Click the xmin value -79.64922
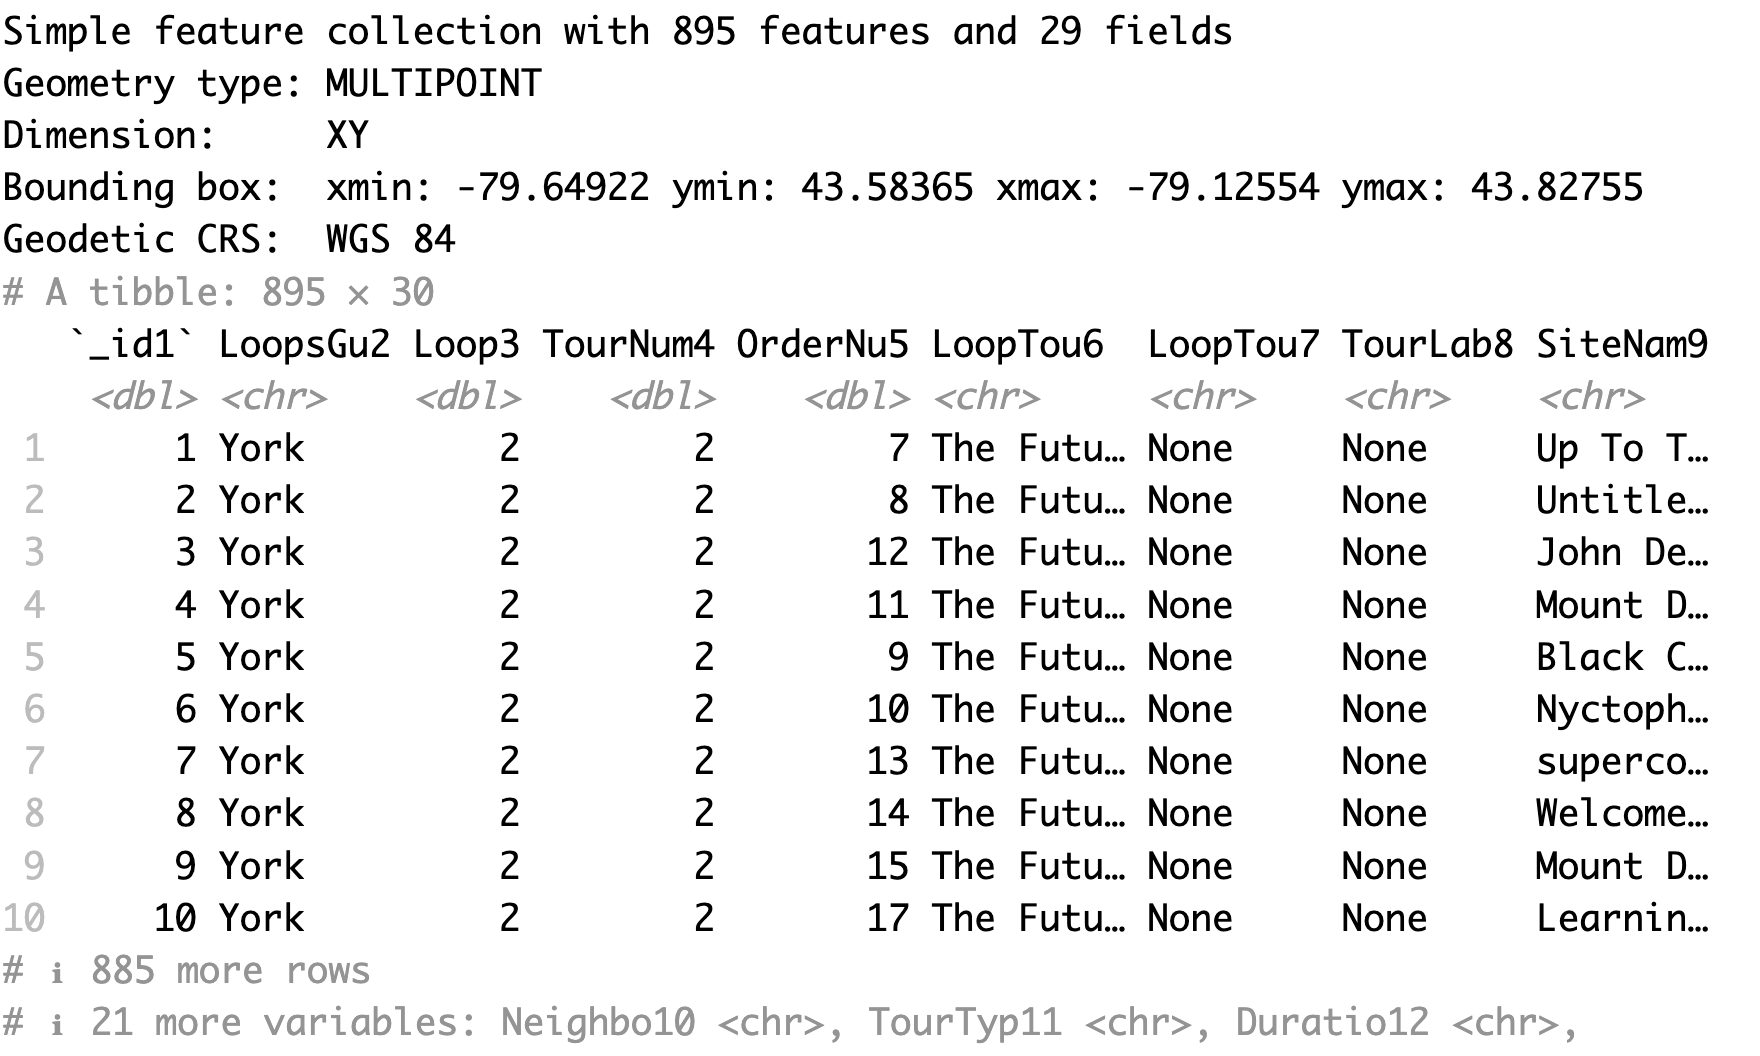Screen dimensions: 1760x1056 click(x=553, y=188)
